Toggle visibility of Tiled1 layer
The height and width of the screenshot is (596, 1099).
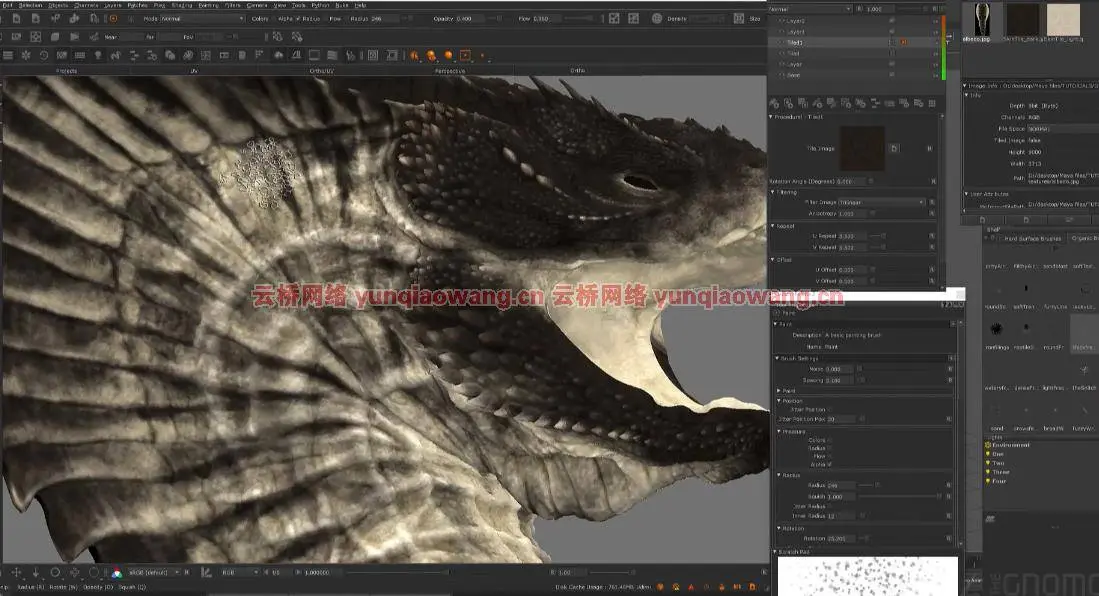pyautogui.click(x=781, y=43)
